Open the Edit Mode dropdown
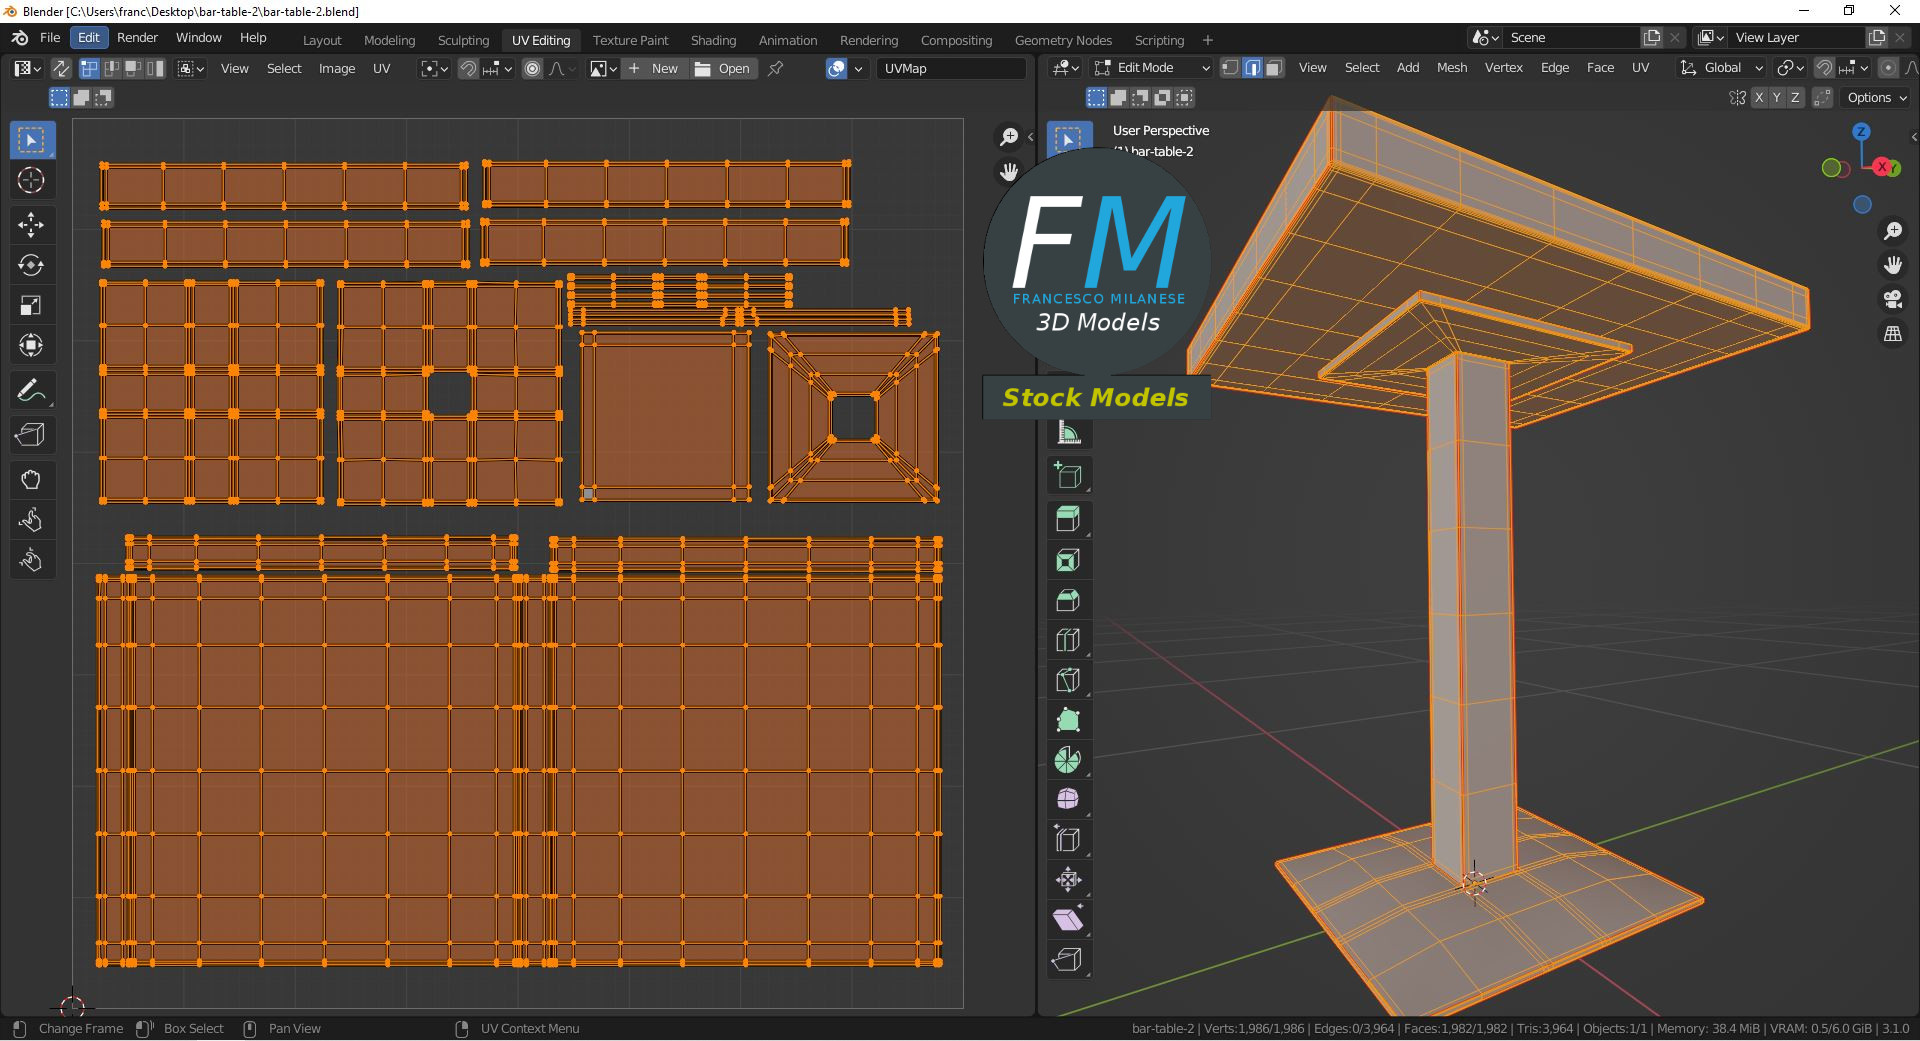Screen dimensions: 1920x1041 1152,68
